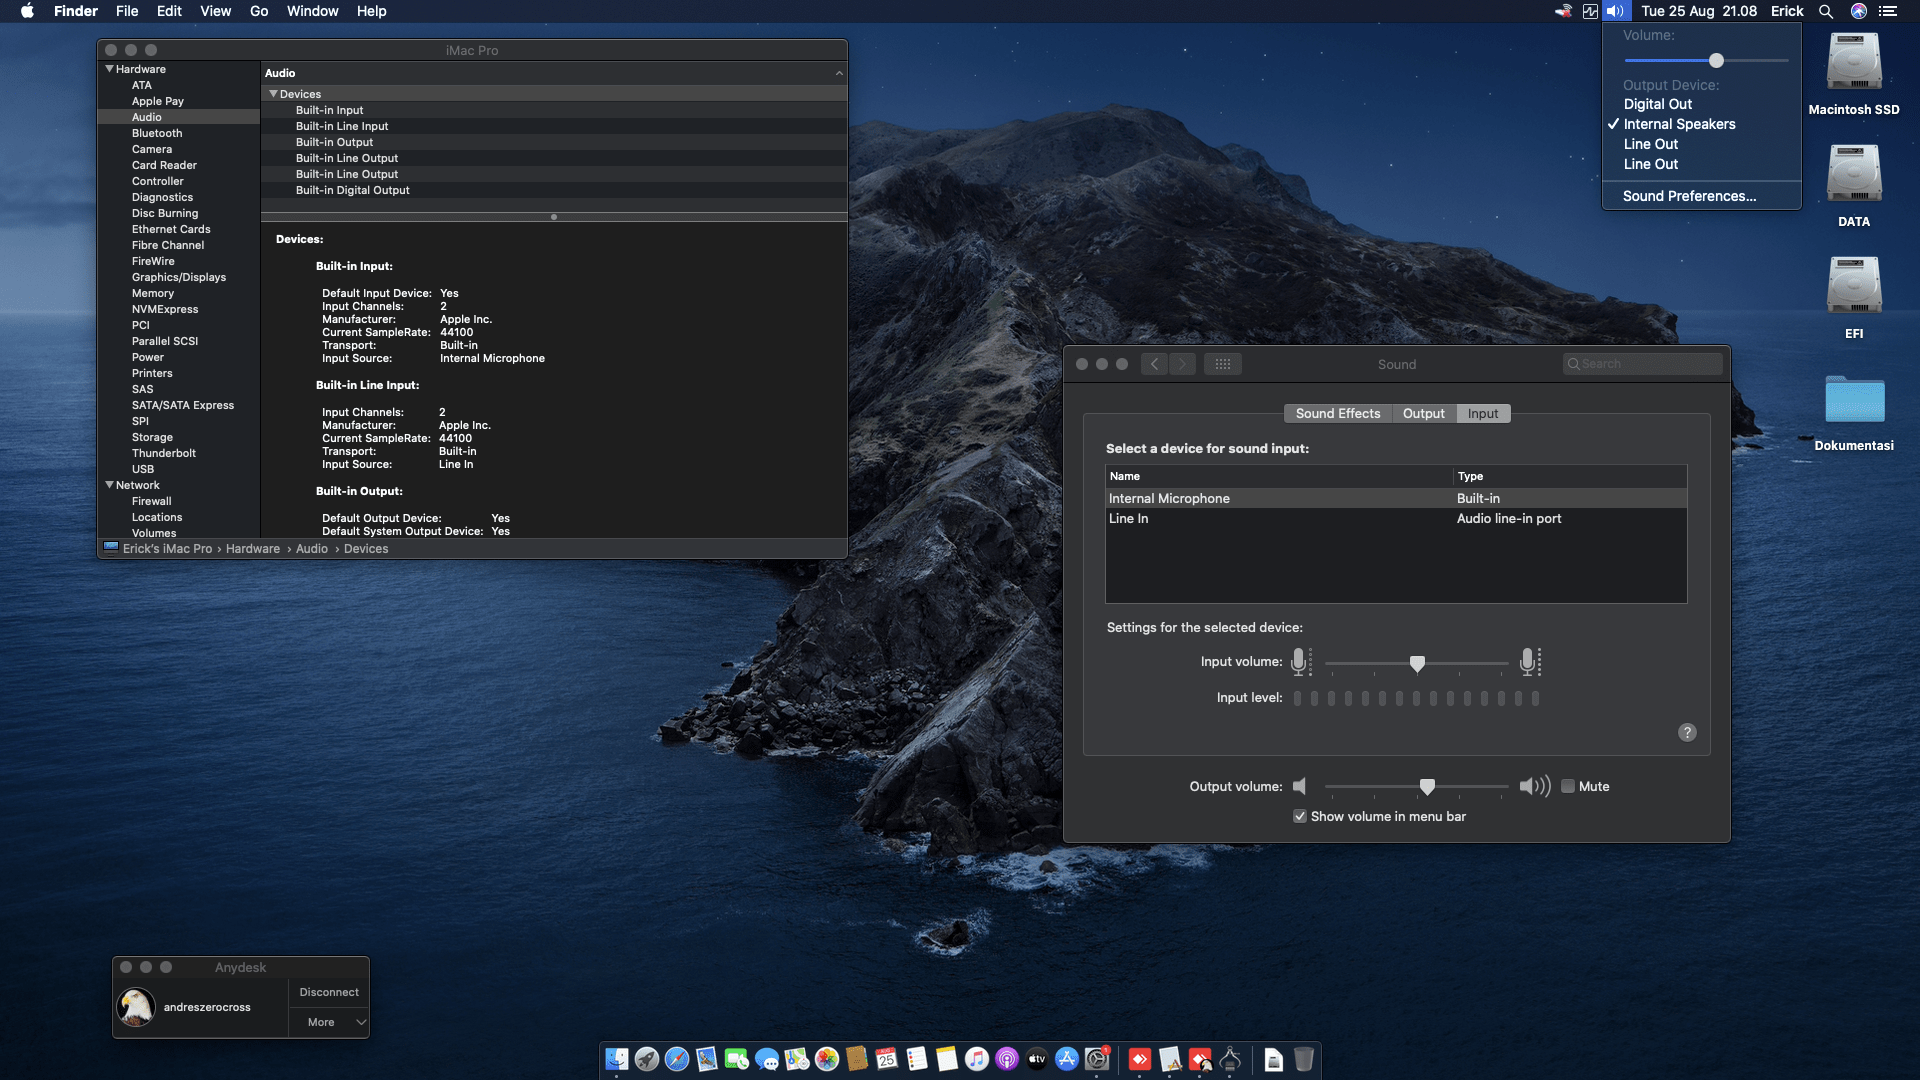Open Safari in the Dock
1920x1080 pixels.
coord(677,1059)
